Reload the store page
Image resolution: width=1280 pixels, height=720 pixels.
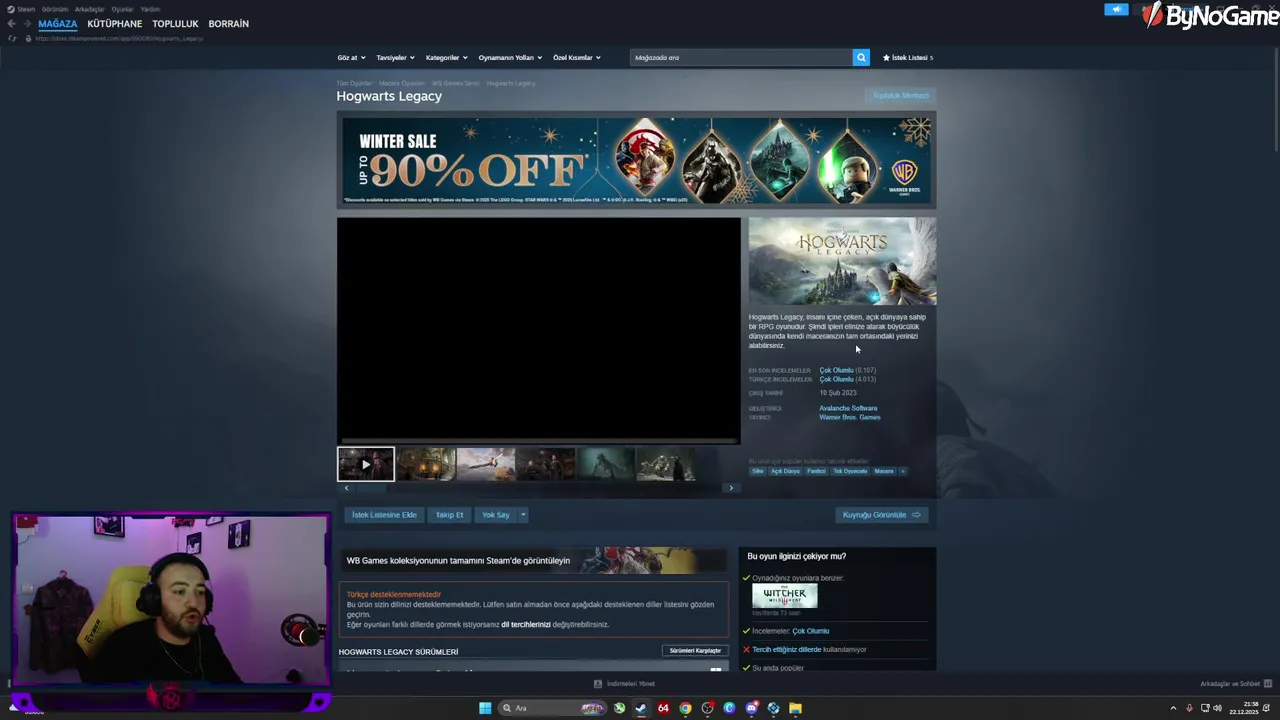click(x=12, y=38)
